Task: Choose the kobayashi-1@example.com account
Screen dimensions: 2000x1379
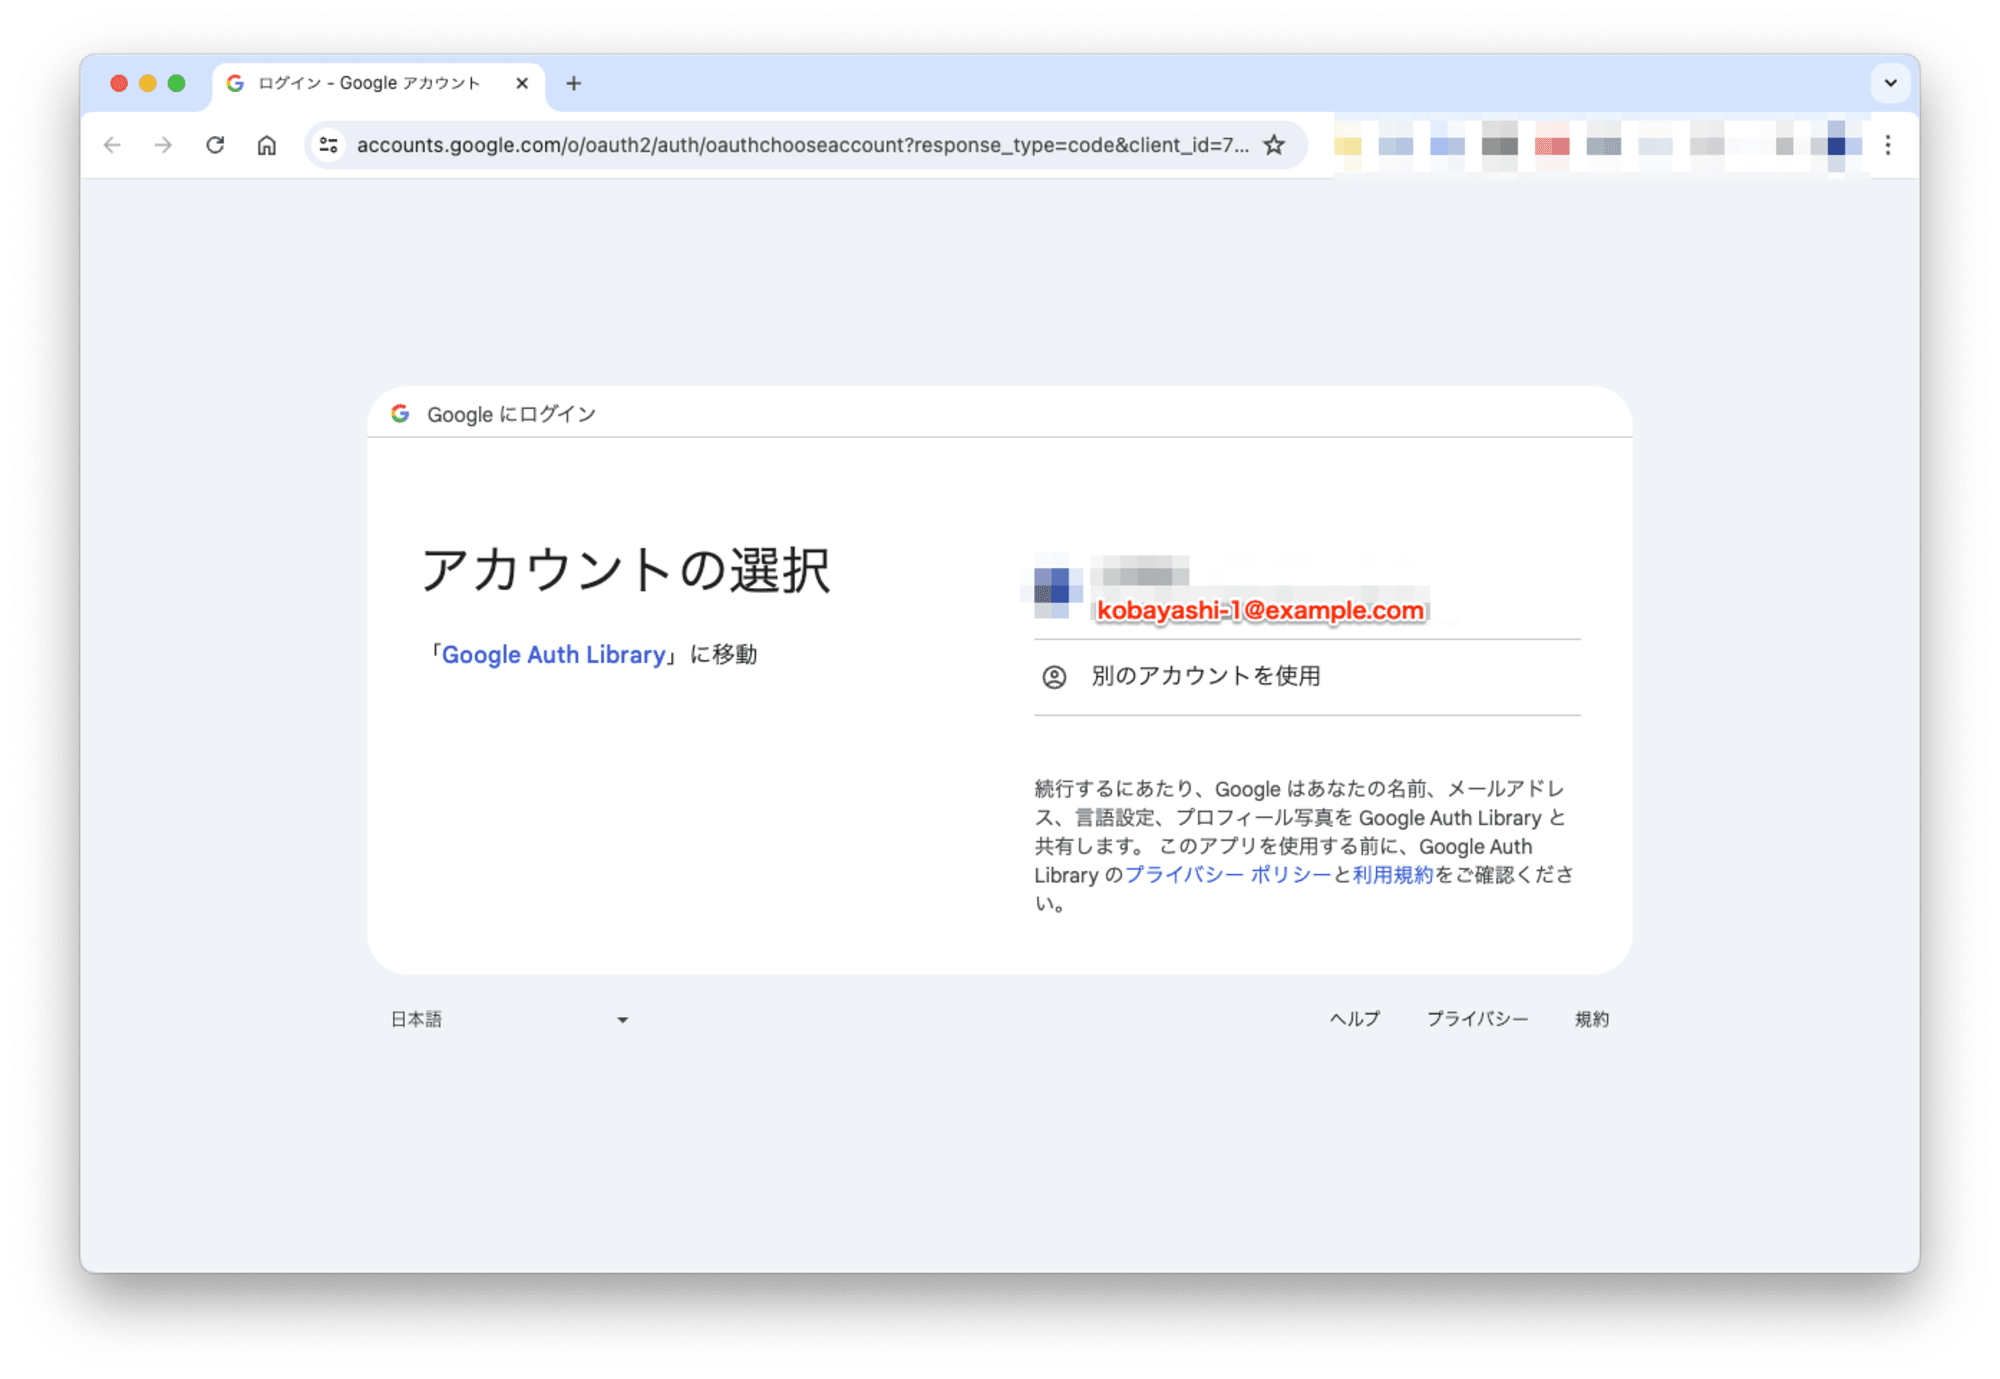Action: 1307,591
